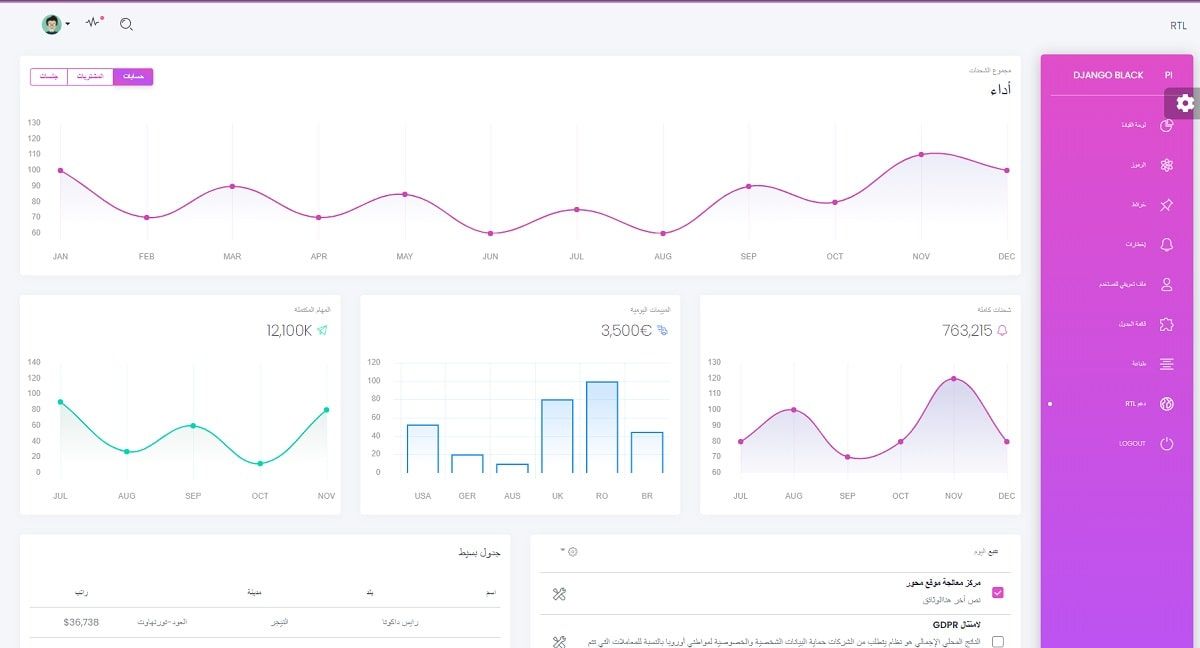Click the search magnifier in the top bar
1200x648 pixels.
[125, 24]
